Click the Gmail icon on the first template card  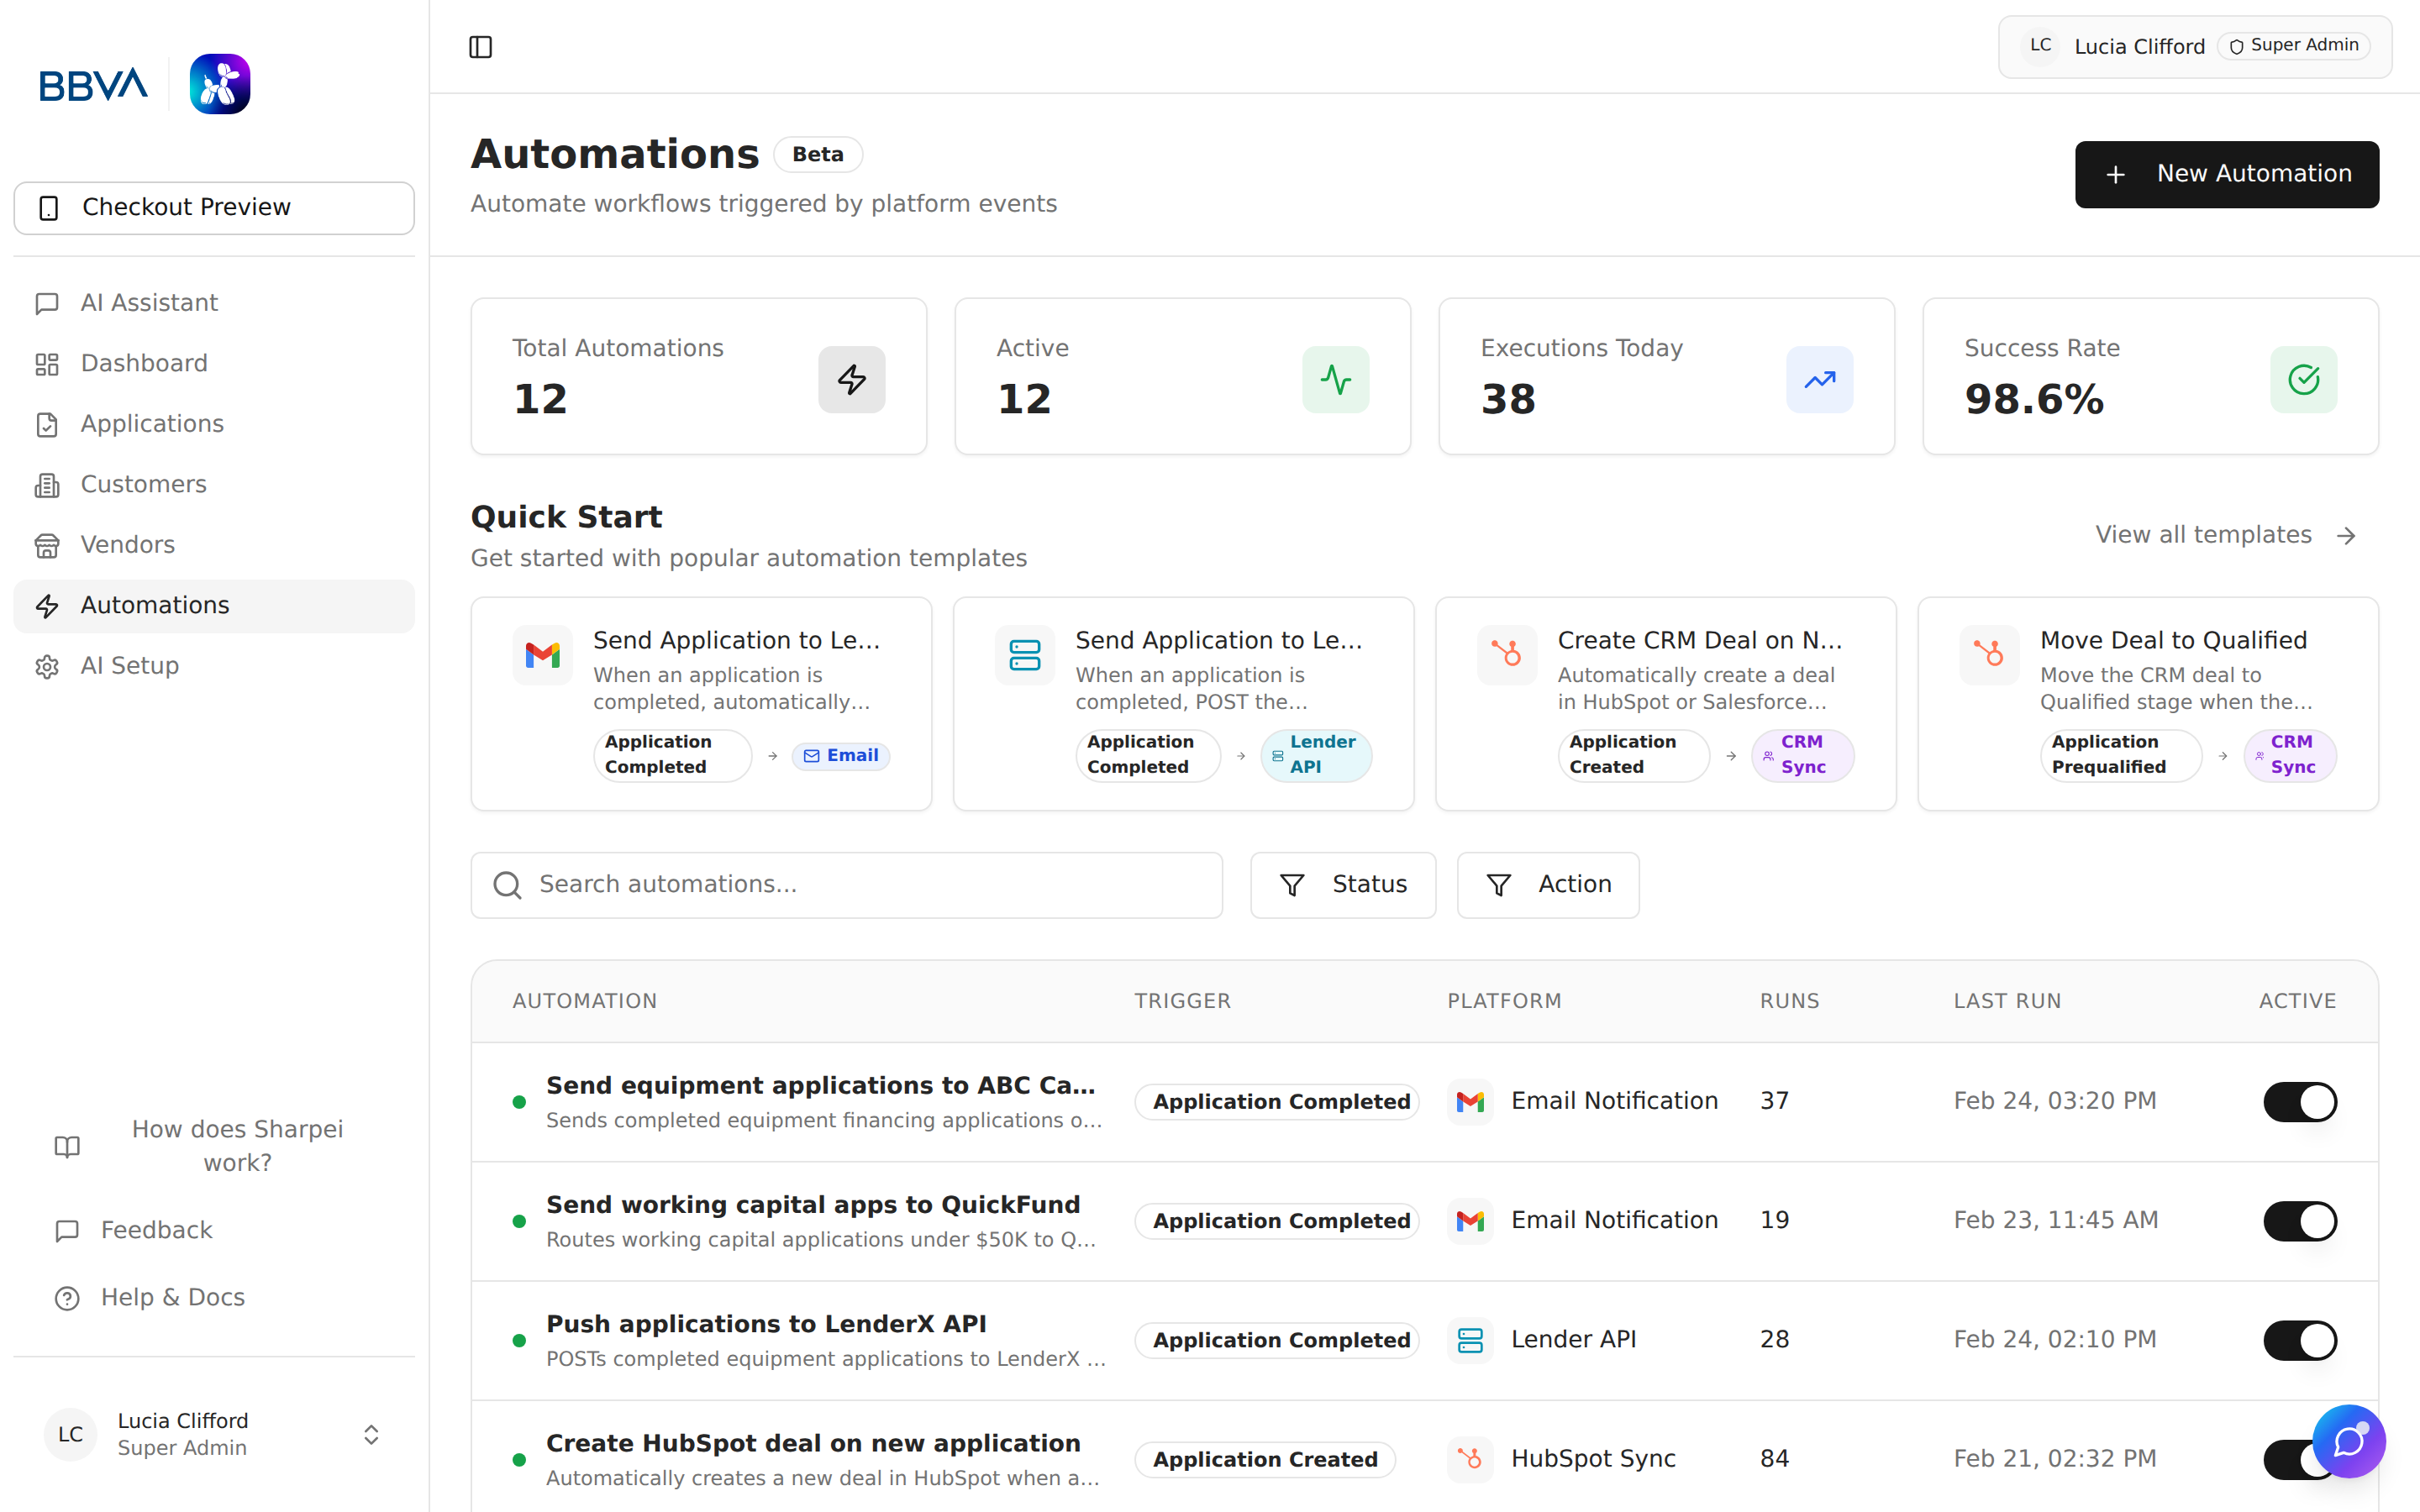(x=541, y=655)
